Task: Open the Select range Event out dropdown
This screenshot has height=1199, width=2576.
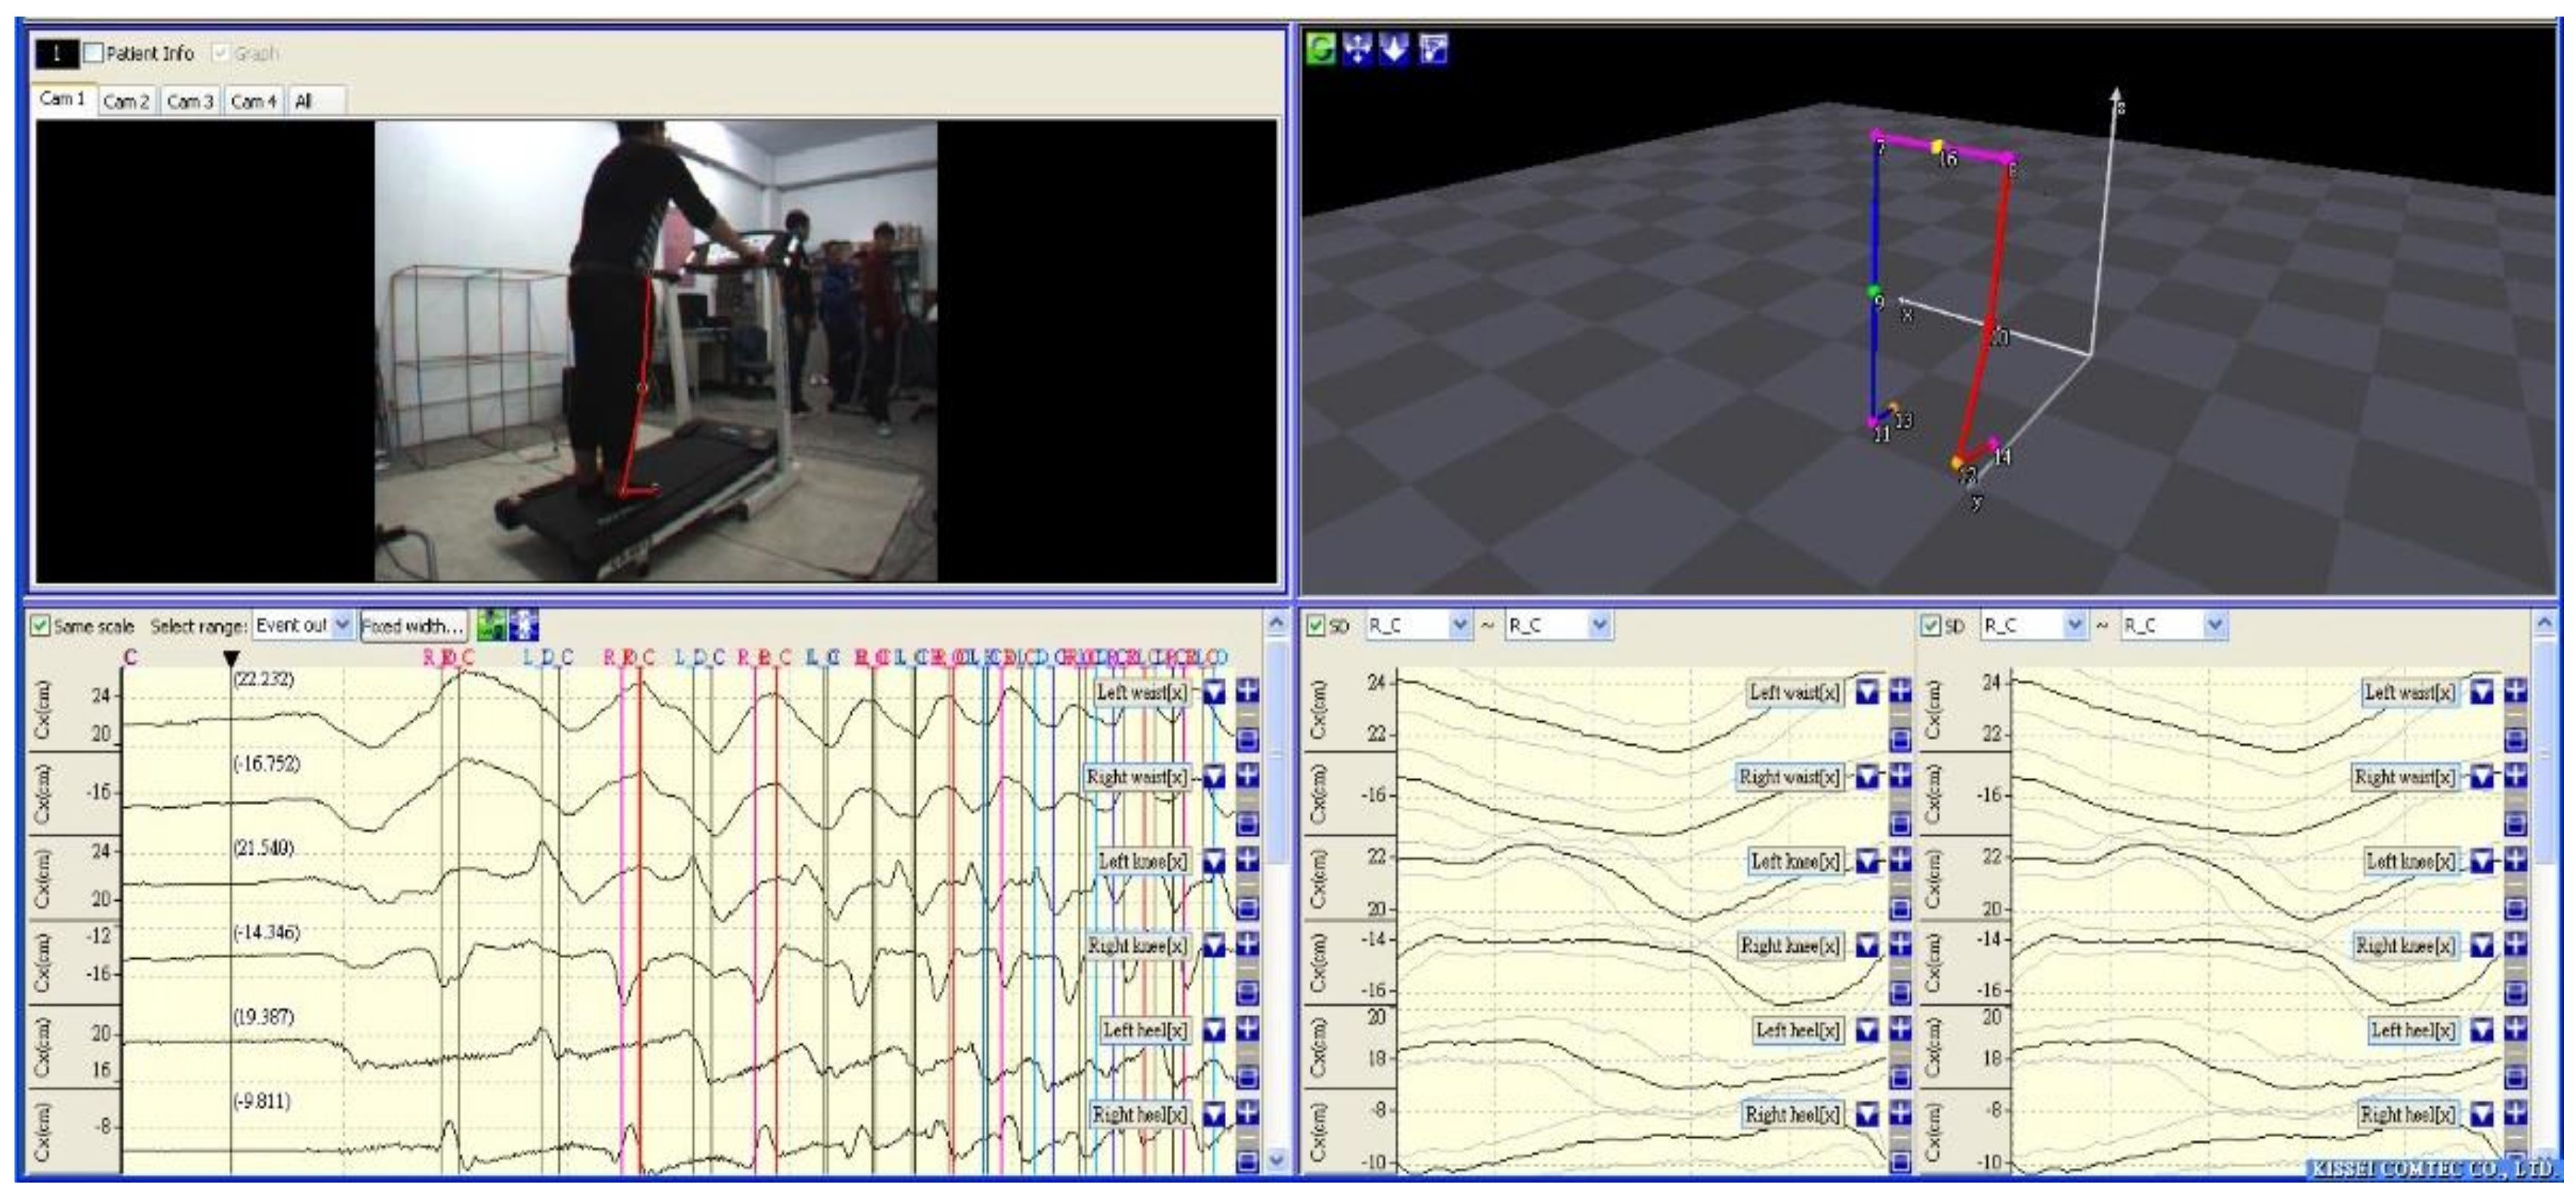Action: click(342, 625)
